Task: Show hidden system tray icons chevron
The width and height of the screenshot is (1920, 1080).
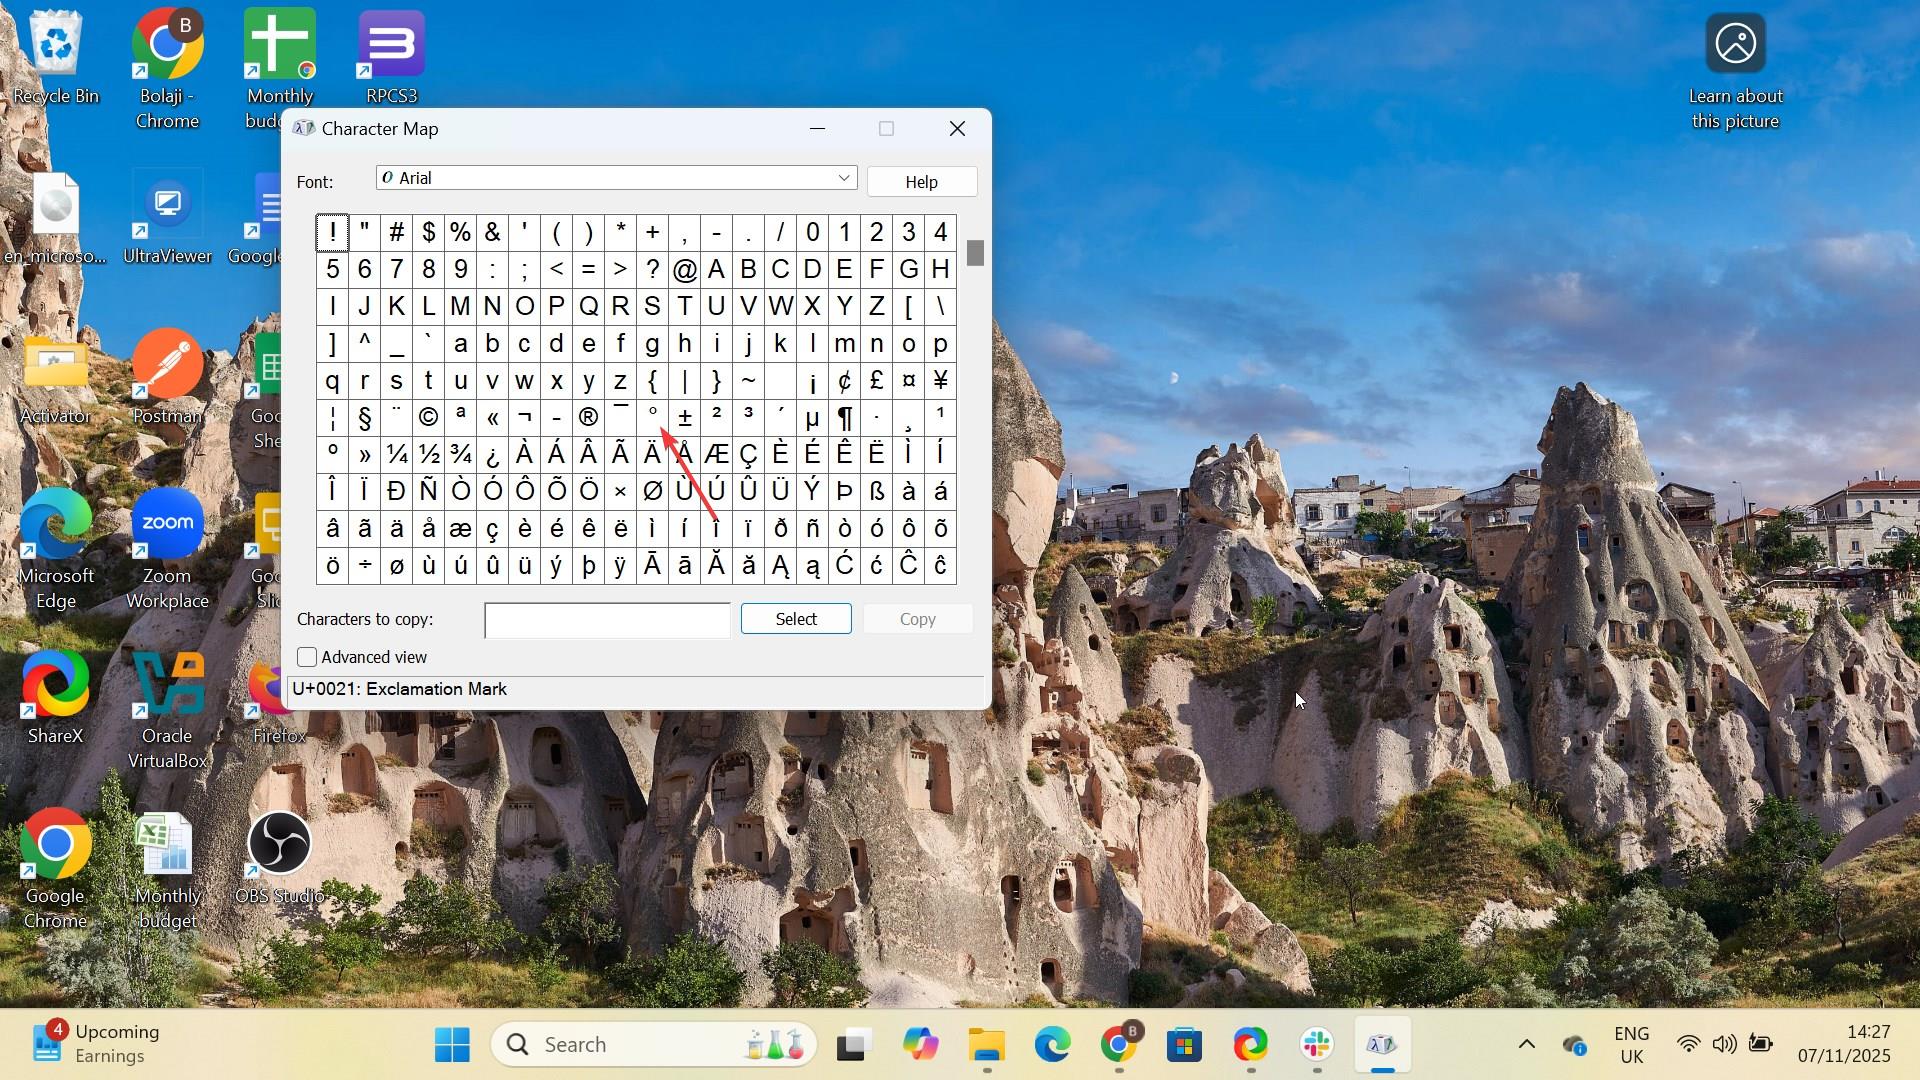Action: click(1526, 1045)
